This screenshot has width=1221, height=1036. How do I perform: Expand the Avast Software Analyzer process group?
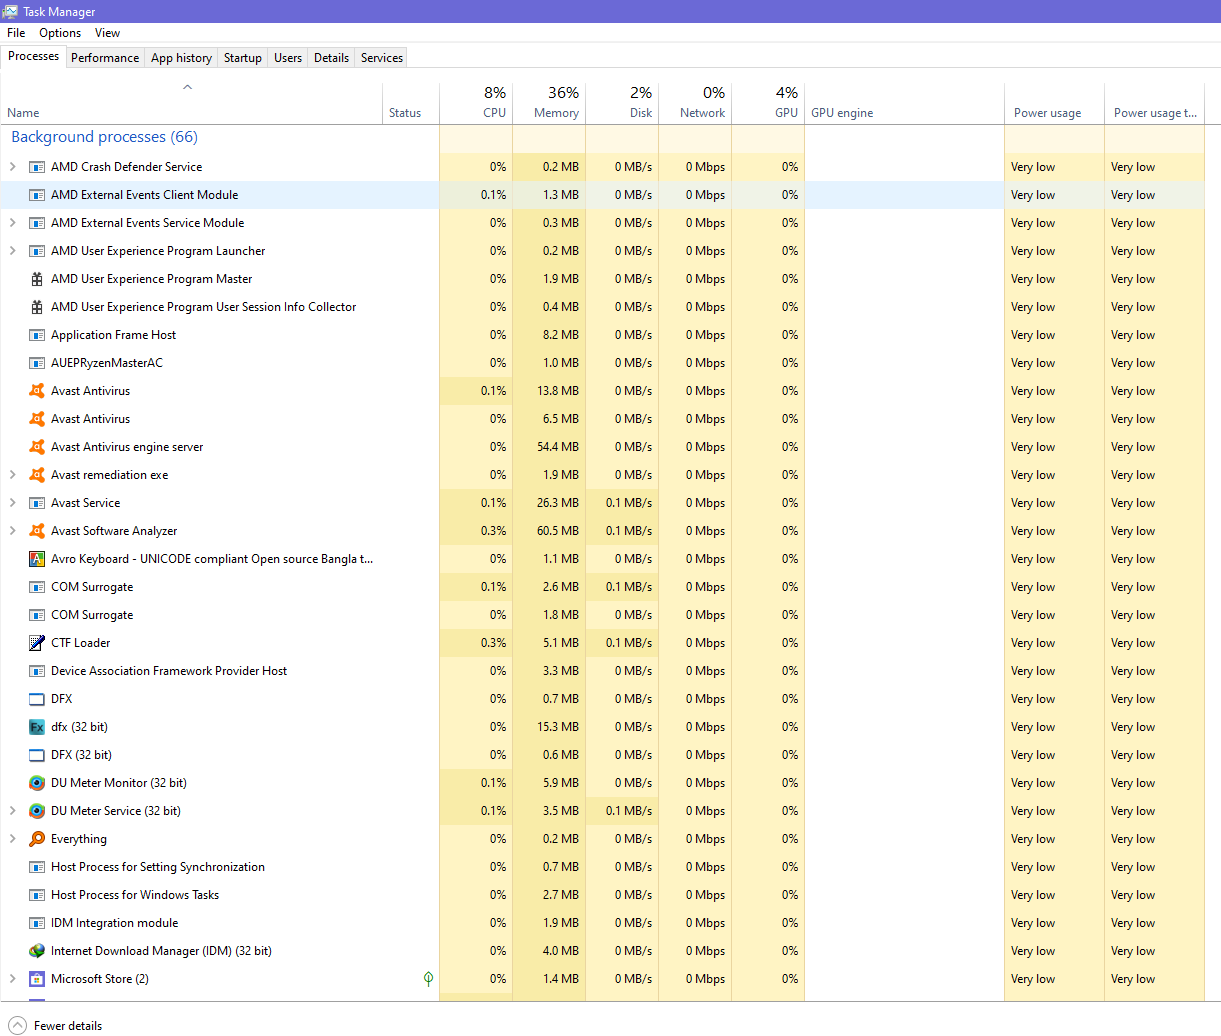tap(13, 531)
